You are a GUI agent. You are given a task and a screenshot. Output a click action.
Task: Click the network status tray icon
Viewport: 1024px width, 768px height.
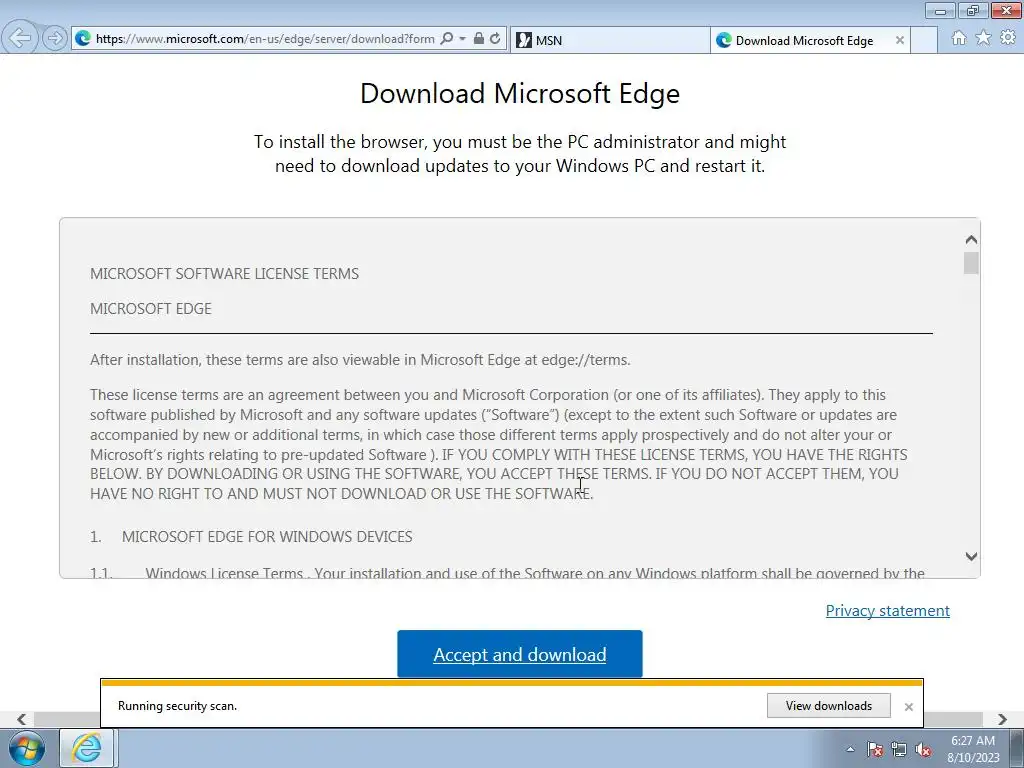point(899,749)
